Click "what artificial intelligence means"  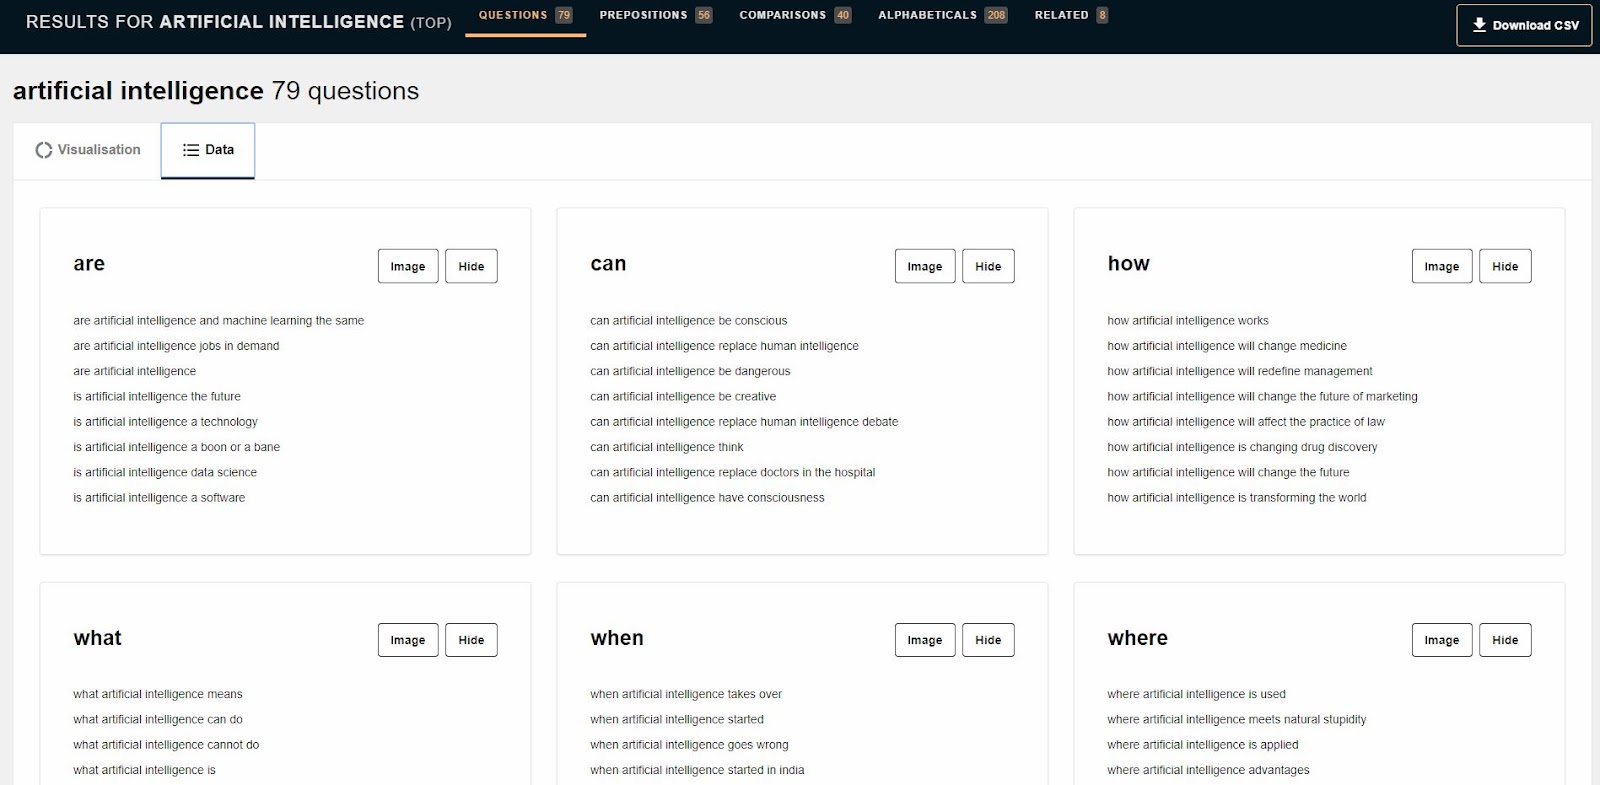click(158, 695)
